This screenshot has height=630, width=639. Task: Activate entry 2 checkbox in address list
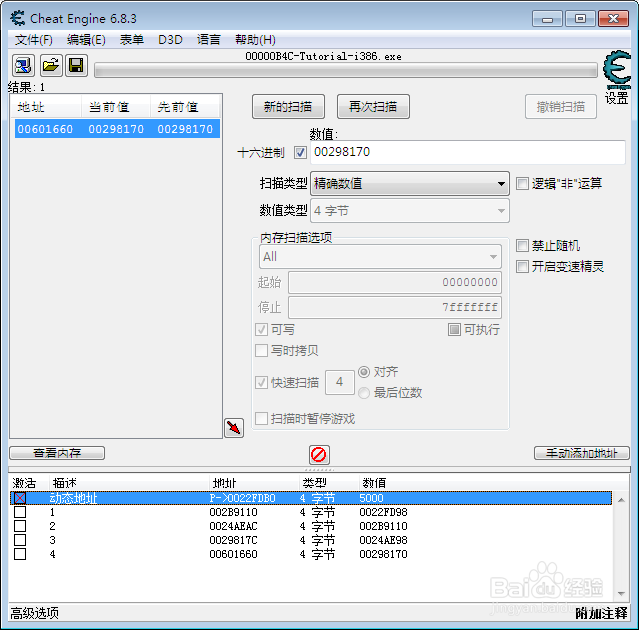click(20, 526)
